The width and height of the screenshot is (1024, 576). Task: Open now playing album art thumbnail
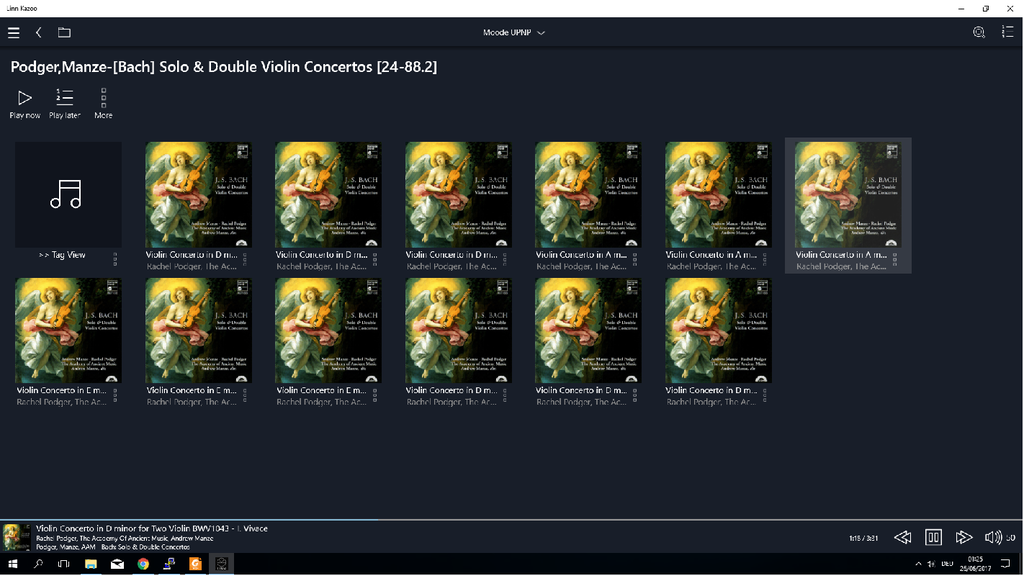(15, 537)
